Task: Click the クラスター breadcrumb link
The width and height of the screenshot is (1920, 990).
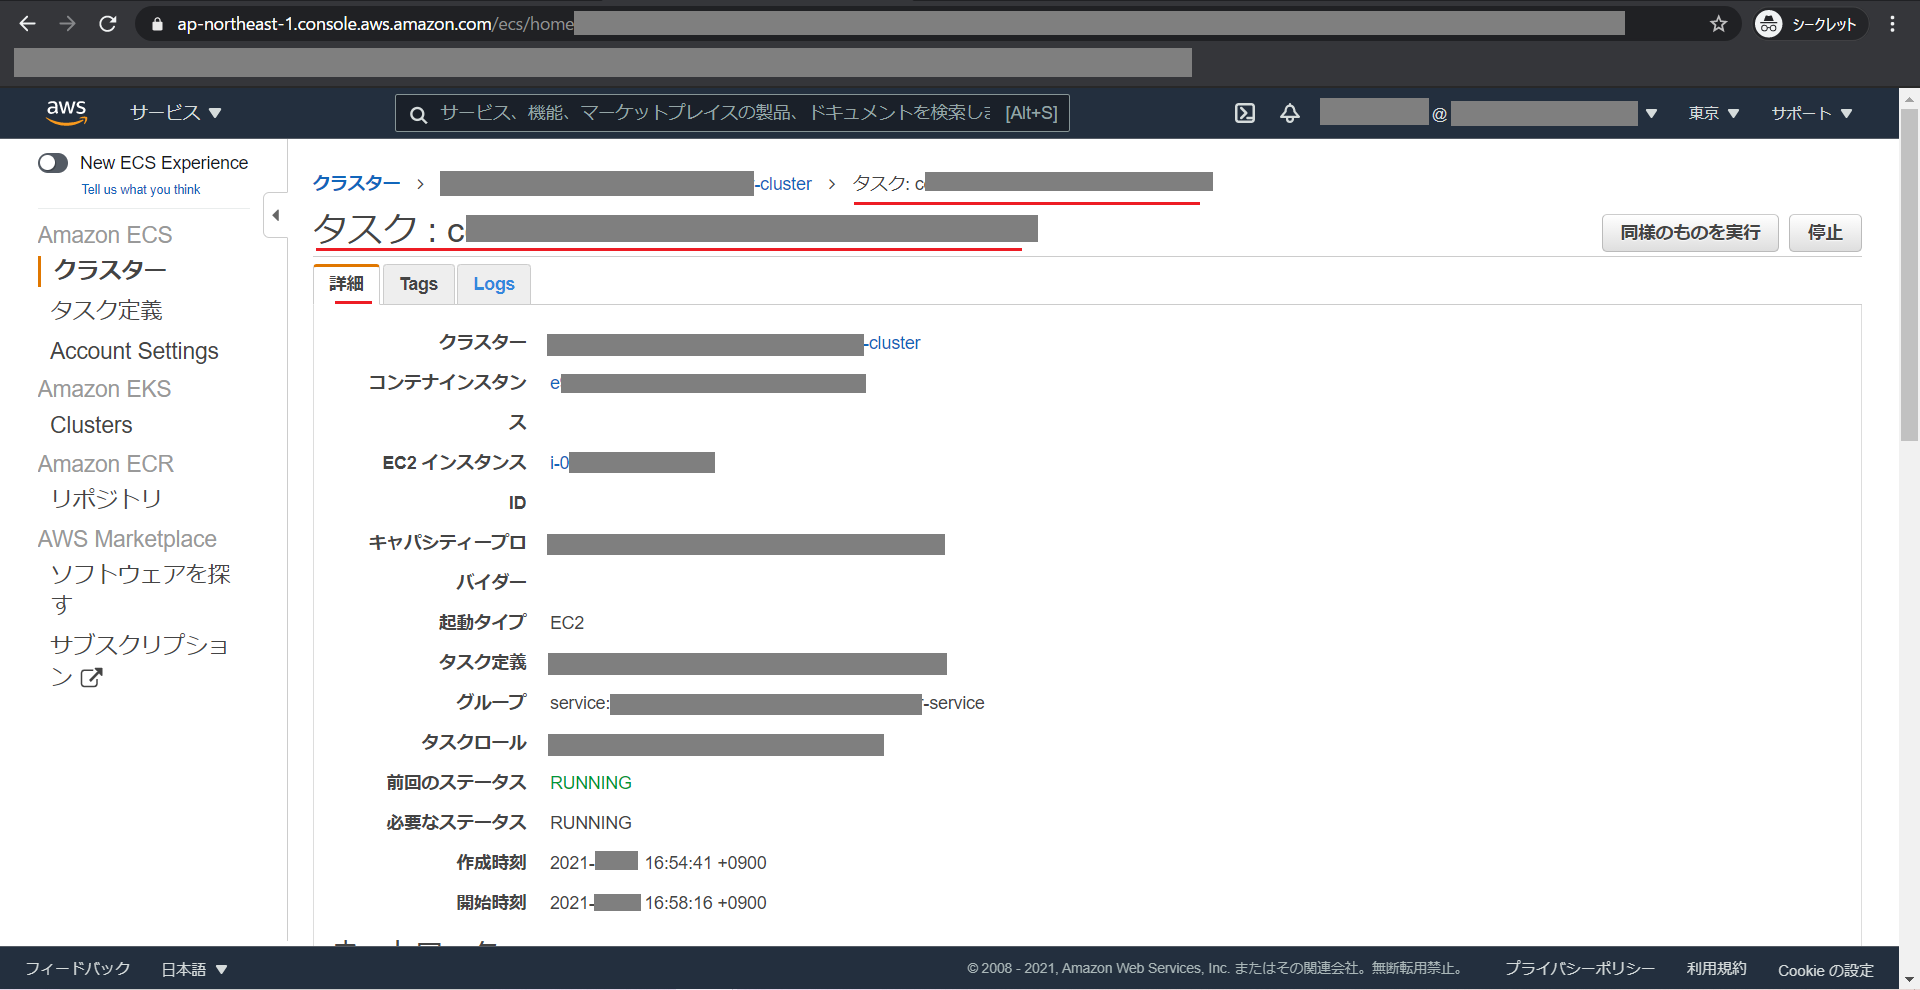Action: tap(356, 184)
